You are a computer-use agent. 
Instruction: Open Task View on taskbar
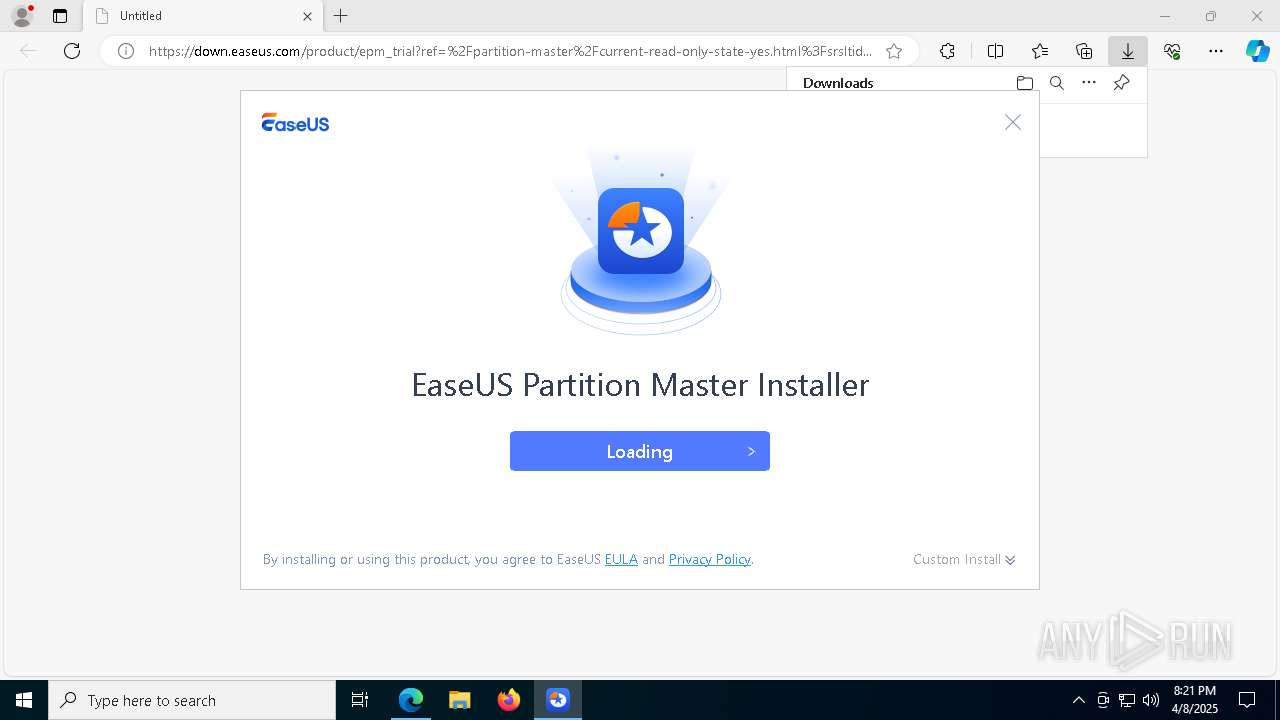coord(360,700)
